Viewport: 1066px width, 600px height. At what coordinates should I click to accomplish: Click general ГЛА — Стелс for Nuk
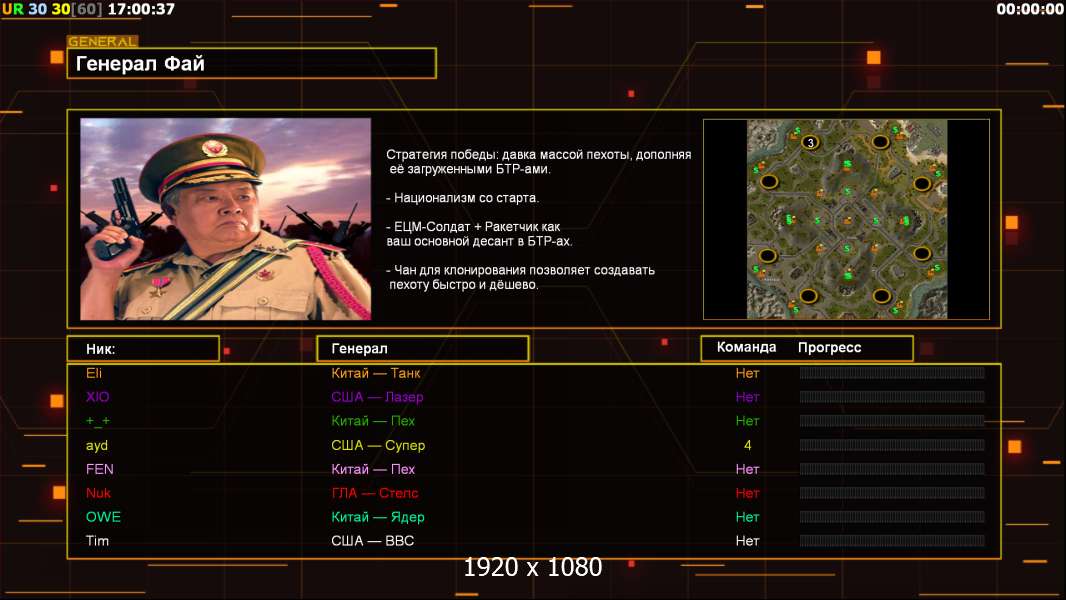coord(375,493)
